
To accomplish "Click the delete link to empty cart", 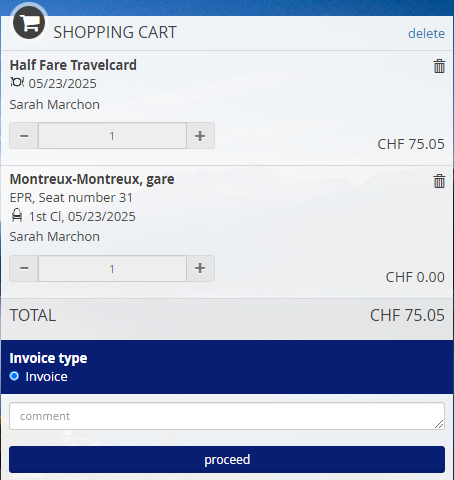I will click(x=426, y=33).
